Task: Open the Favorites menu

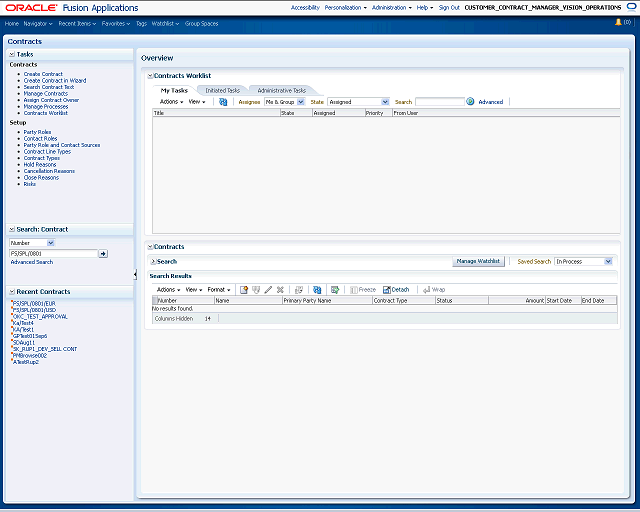Action: [116, 24]
